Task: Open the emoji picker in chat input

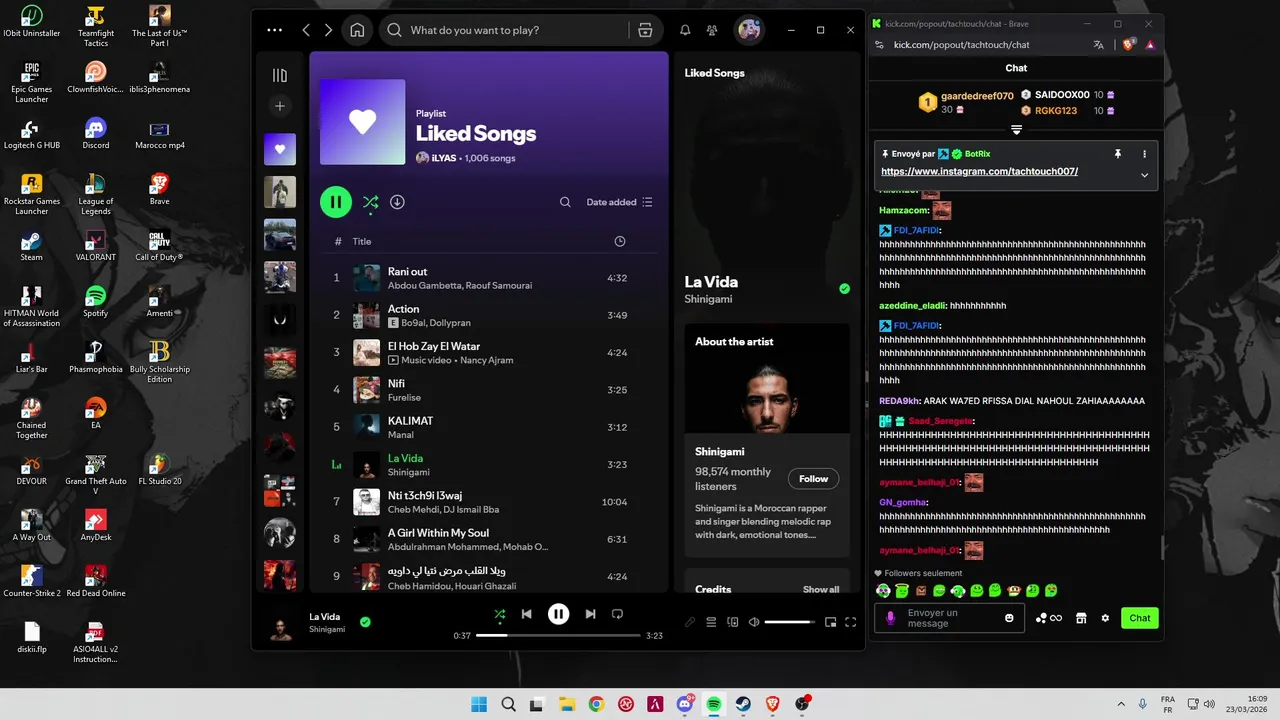Action: tap(1009, 618)
